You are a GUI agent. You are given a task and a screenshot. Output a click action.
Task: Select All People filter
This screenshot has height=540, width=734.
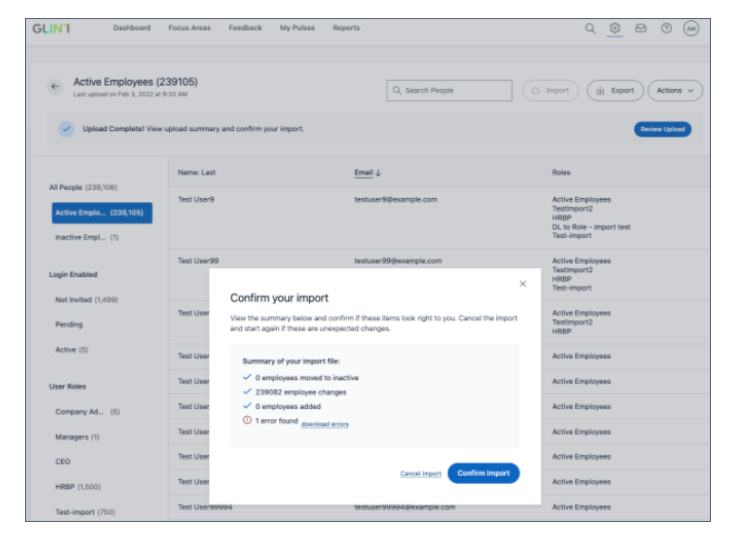point(83,187)
